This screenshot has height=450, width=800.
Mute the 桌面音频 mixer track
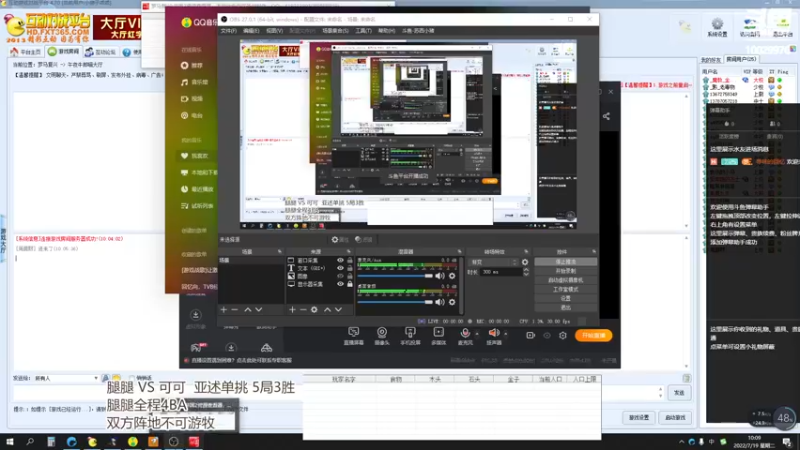pos(440,302)
